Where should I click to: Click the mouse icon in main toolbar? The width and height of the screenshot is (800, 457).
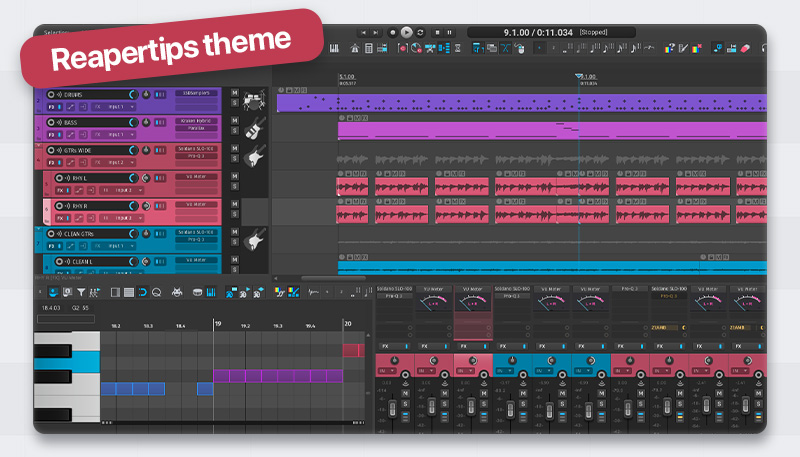tap(519, 48)
